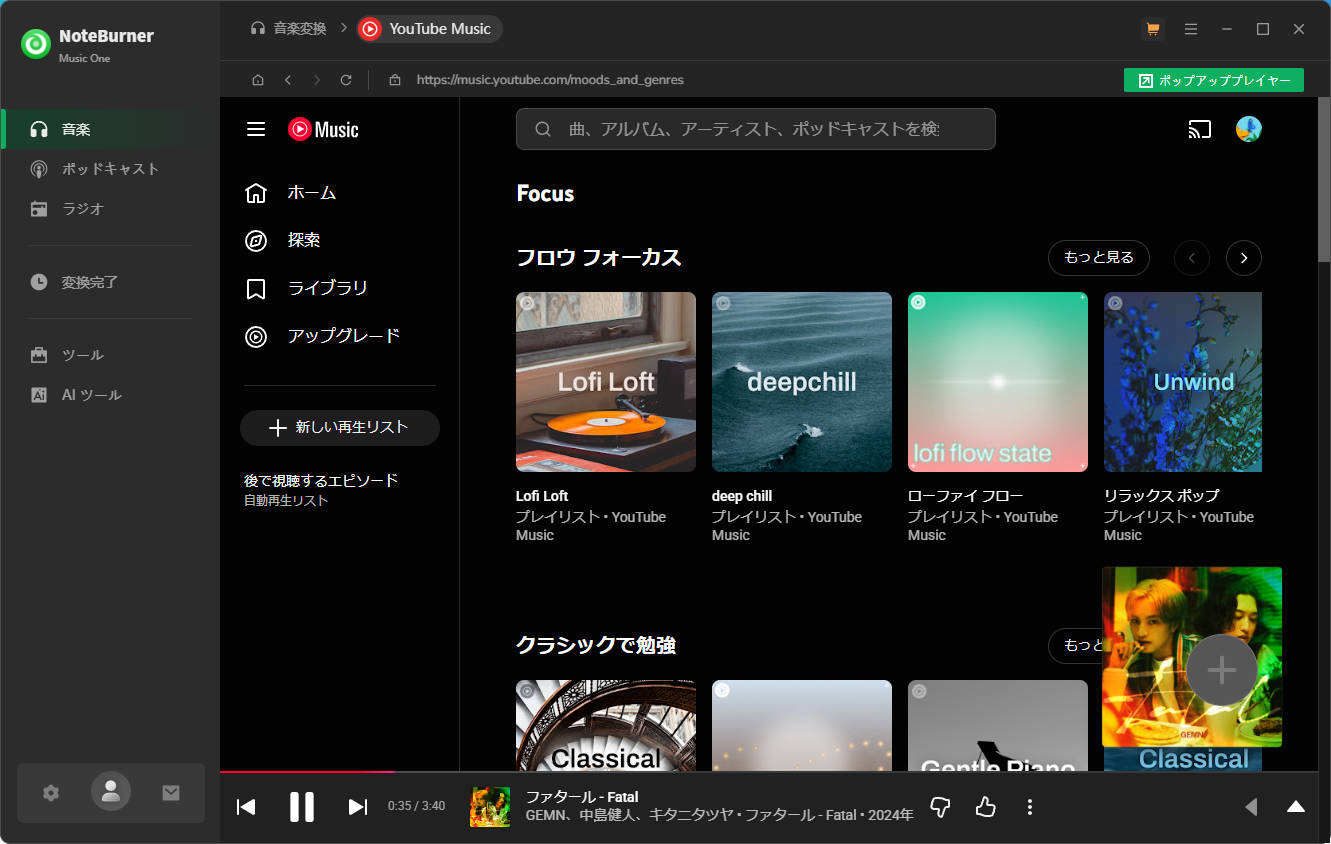This screenshot has height=844, width=1331.
Task: Expand the フロウ フォーカス carousel with the right arrow
Action: (x=1243, y=258)
